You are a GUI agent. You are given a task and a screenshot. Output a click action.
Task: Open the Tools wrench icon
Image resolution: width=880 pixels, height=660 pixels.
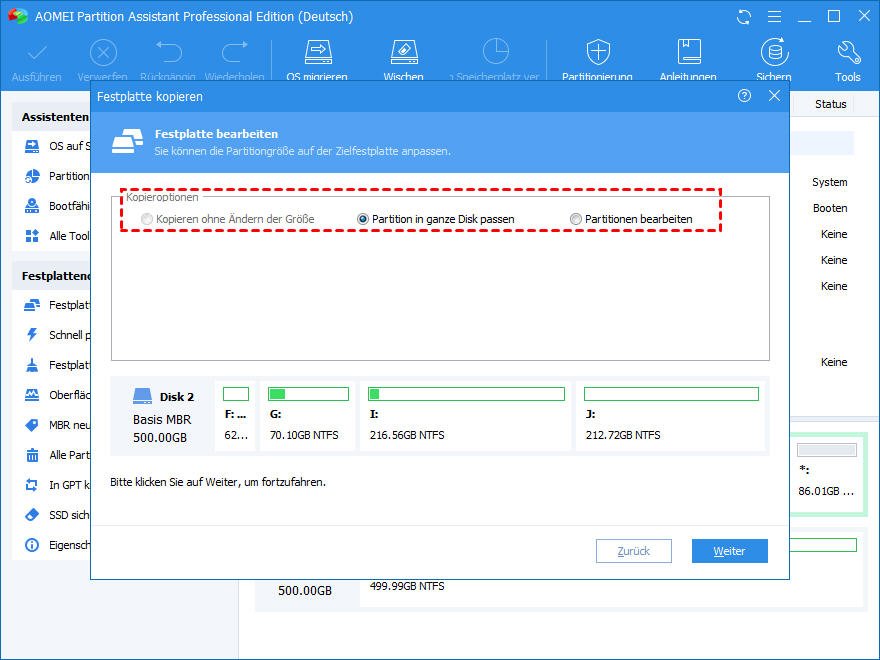coord(848,53)
